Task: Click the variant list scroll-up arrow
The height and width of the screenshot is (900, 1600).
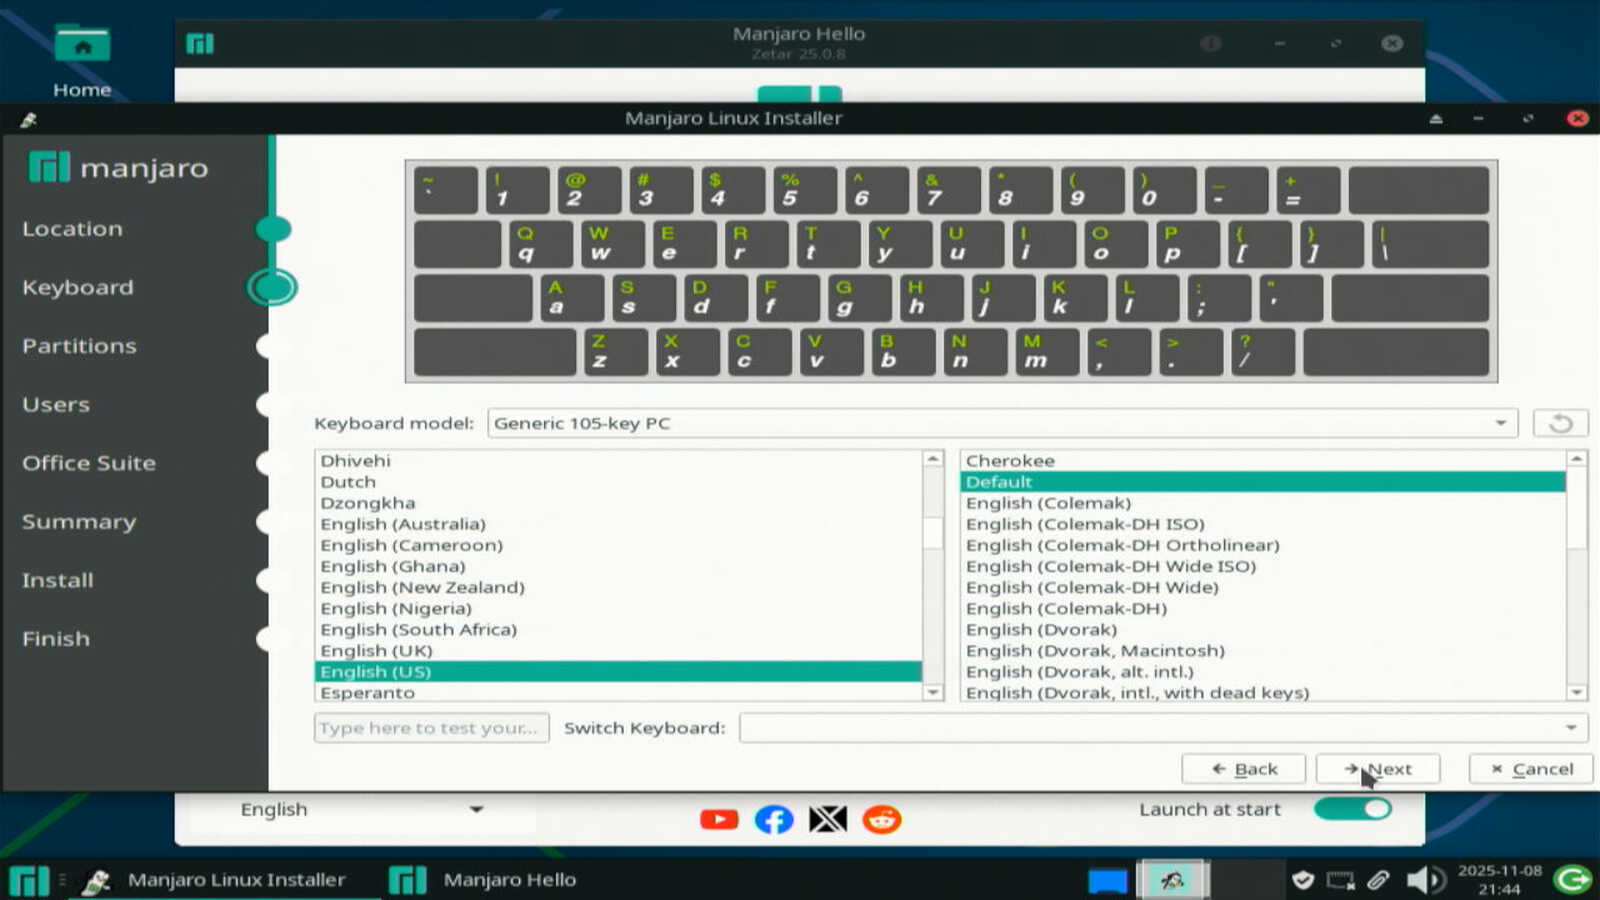Action: (1577, 459)
